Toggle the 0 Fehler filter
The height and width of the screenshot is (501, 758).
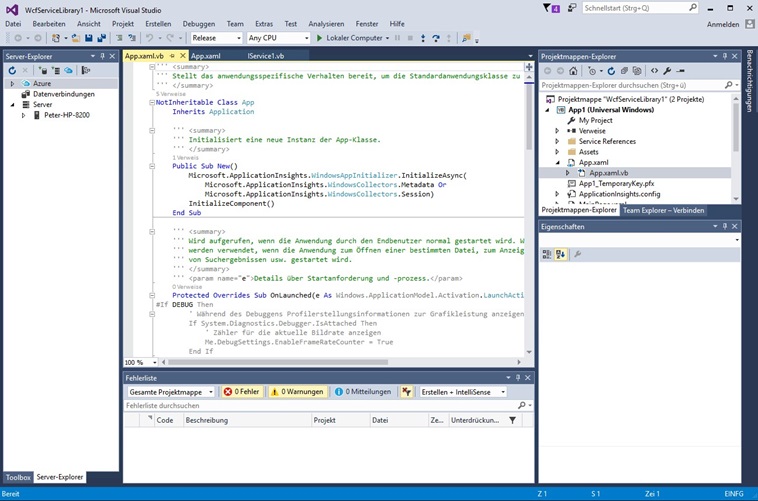[241, 392]
